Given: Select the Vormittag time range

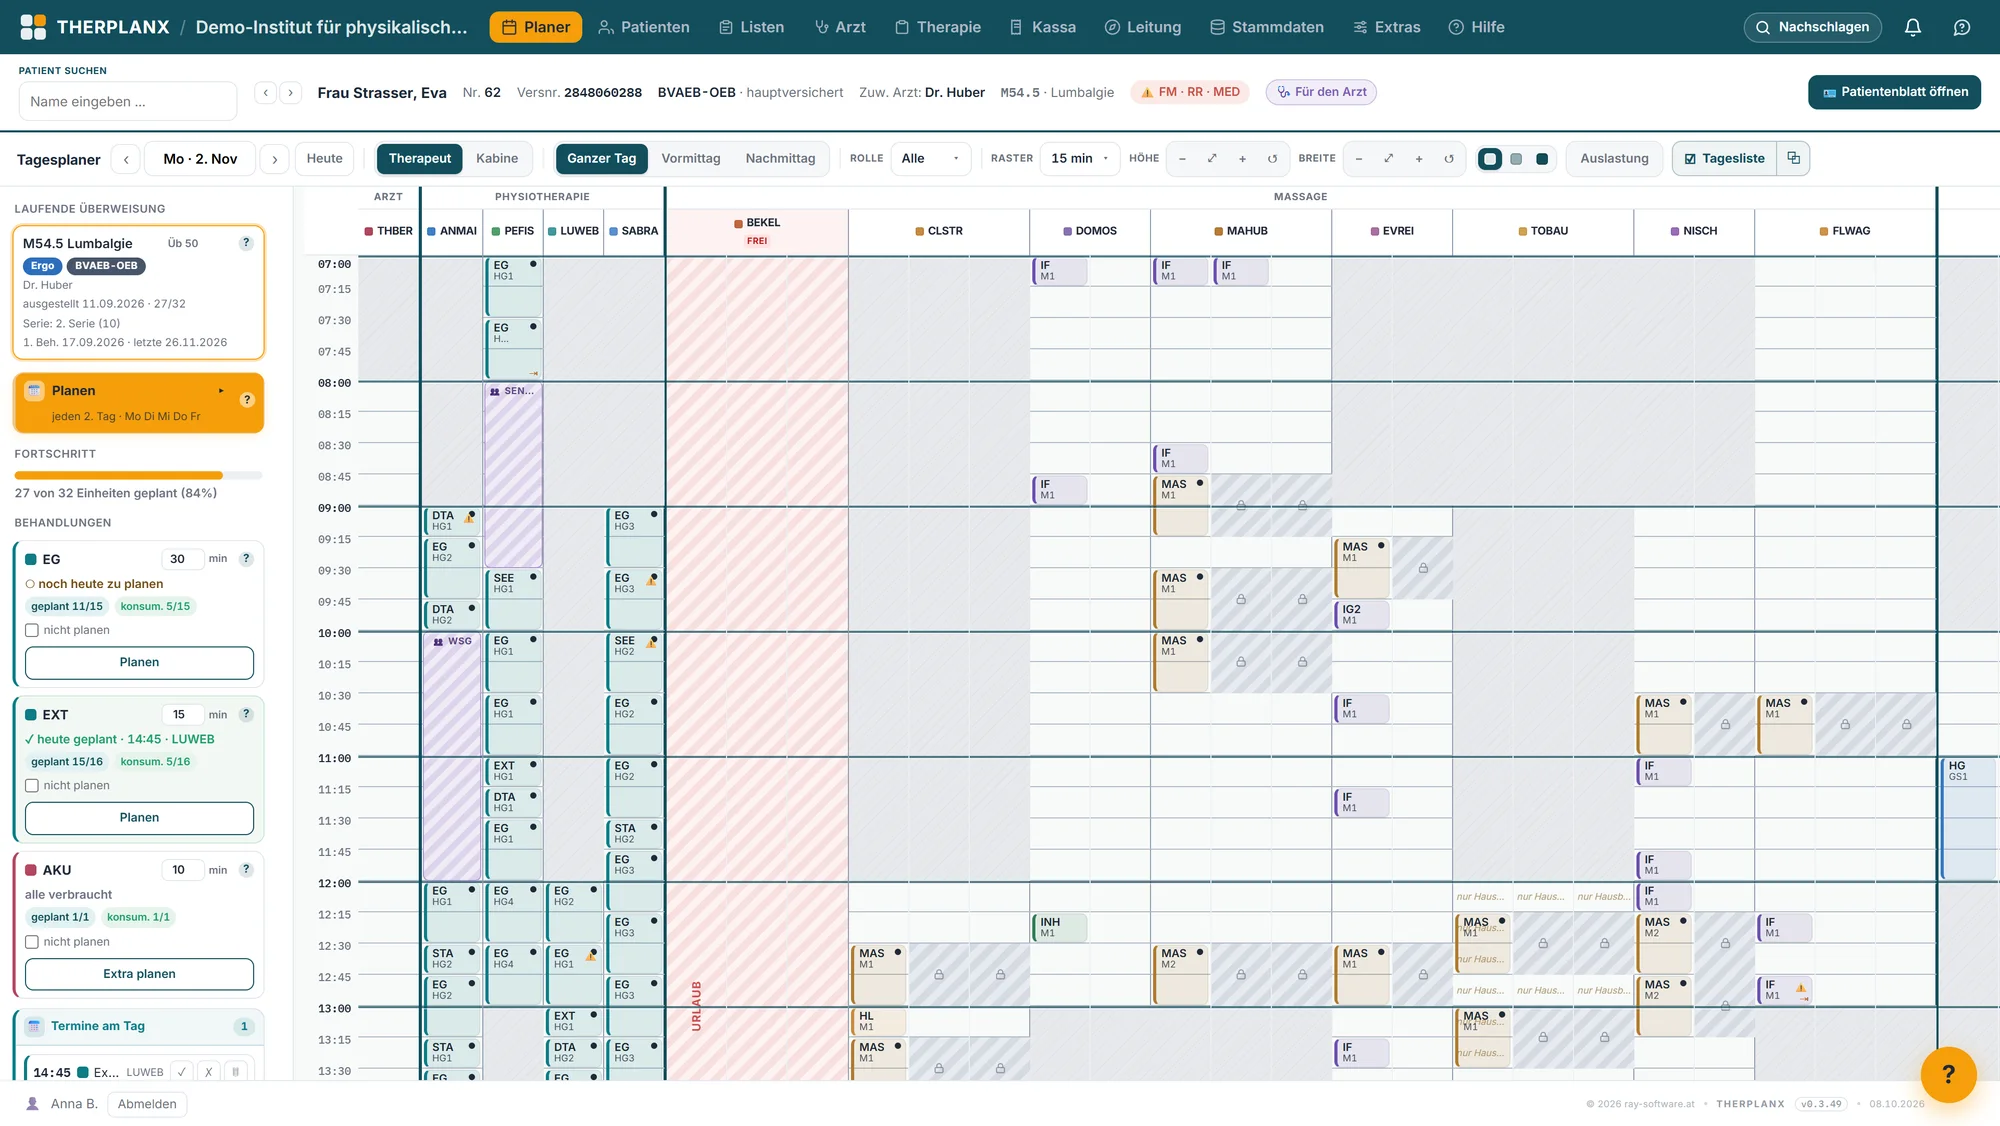Looking at the screenshot, I should (691, 158).
